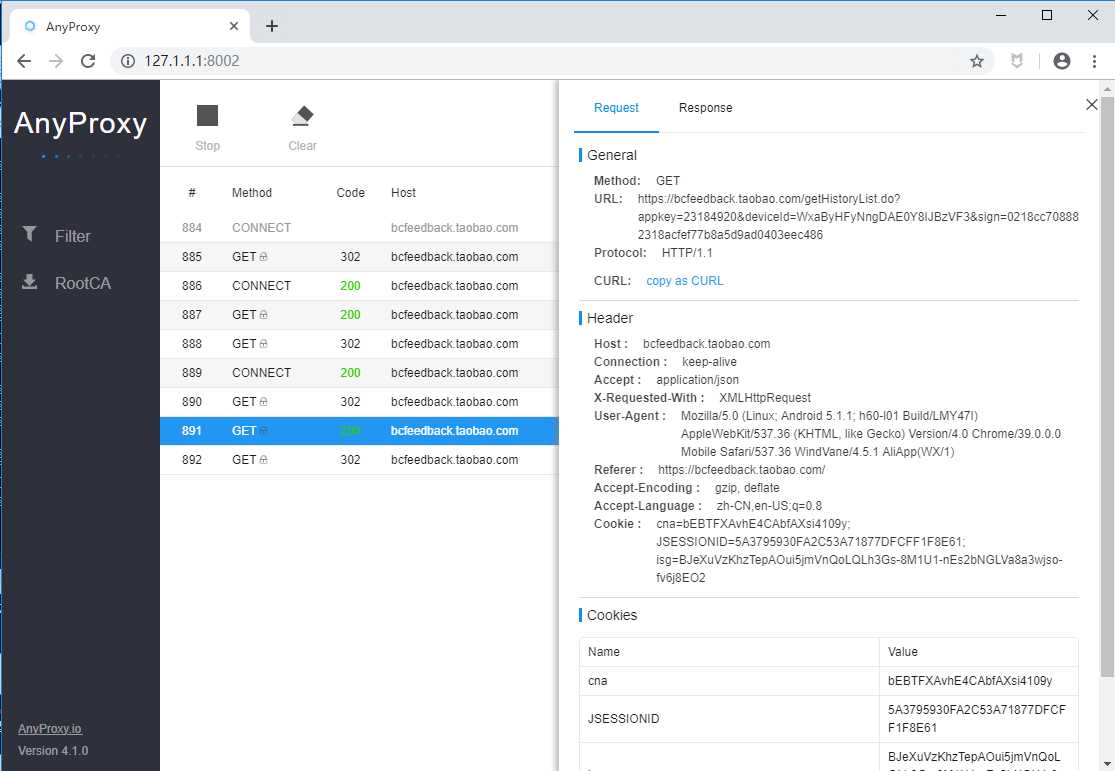Select request row number 890
1115x771 pixels.
(359, 402)
